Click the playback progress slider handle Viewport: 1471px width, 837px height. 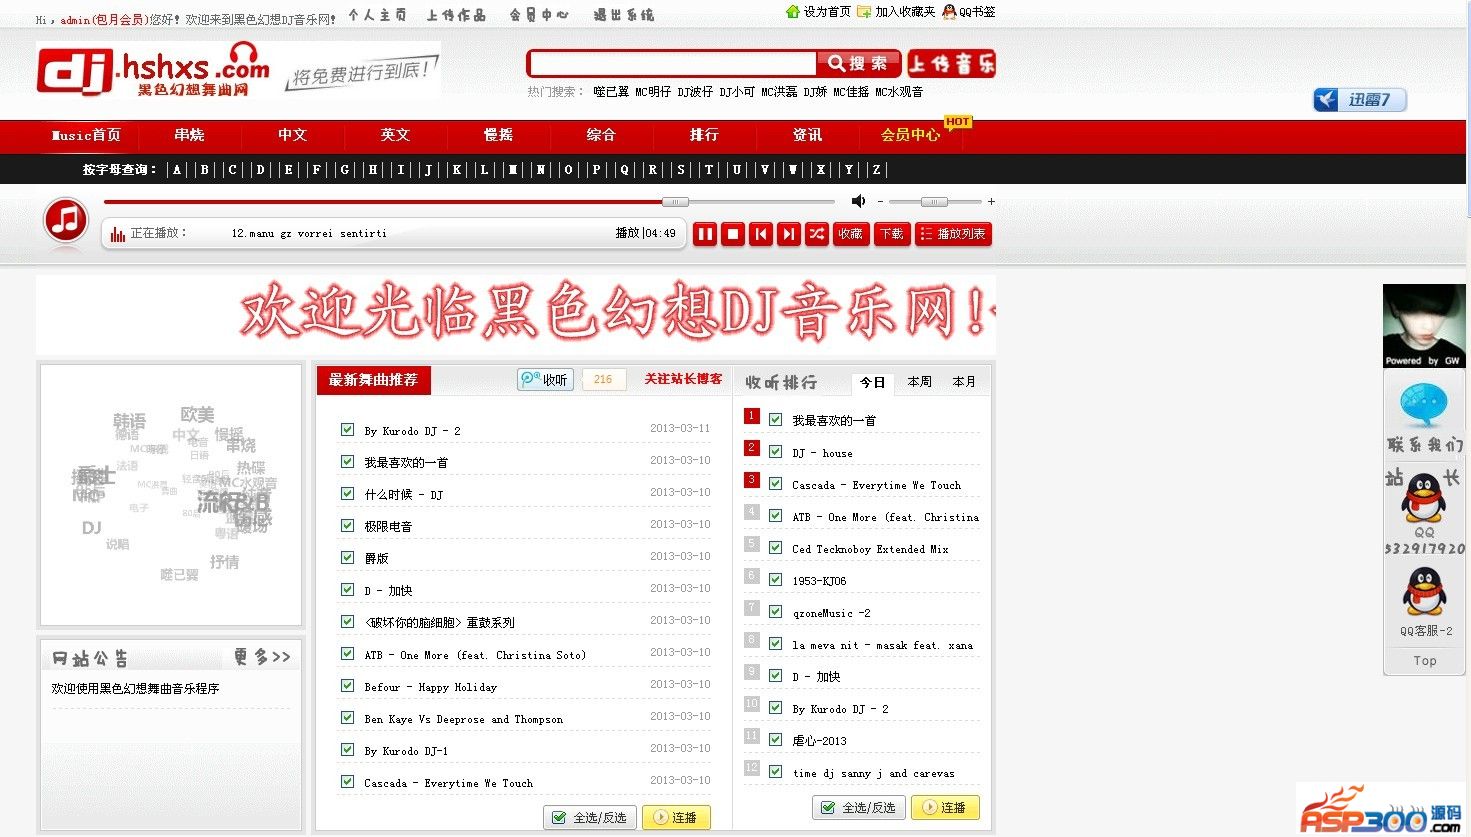[675, 202]
